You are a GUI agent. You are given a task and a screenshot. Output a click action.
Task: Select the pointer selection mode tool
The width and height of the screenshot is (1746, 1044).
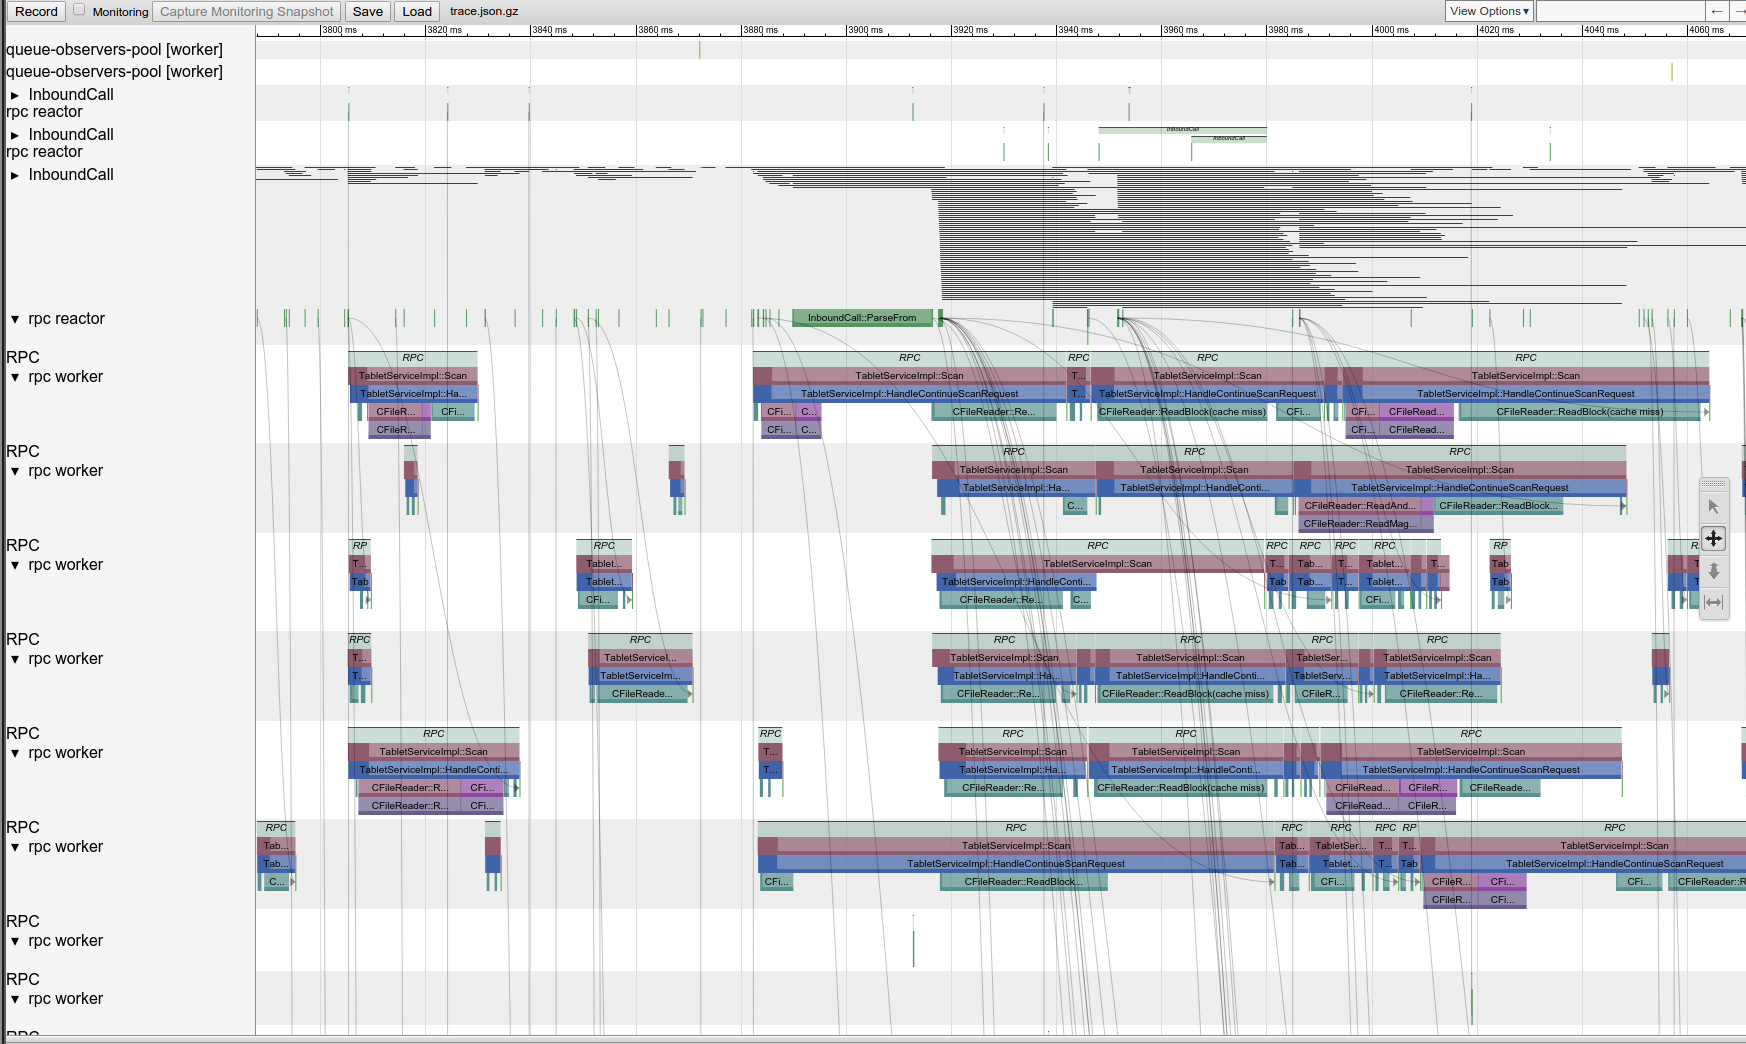click(x=1713, y=507)
